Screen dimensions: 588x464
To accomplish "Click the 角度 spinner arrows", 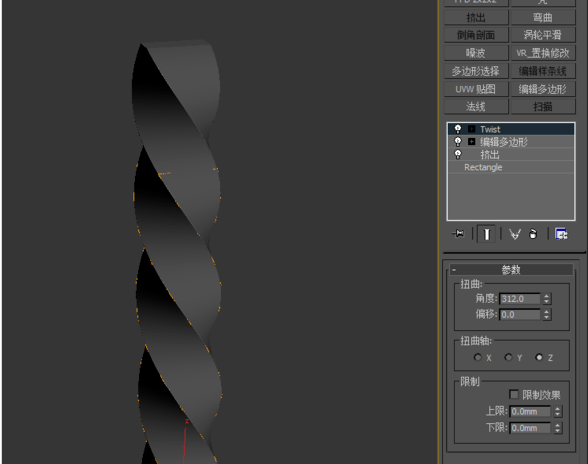I will coord(547,299).
